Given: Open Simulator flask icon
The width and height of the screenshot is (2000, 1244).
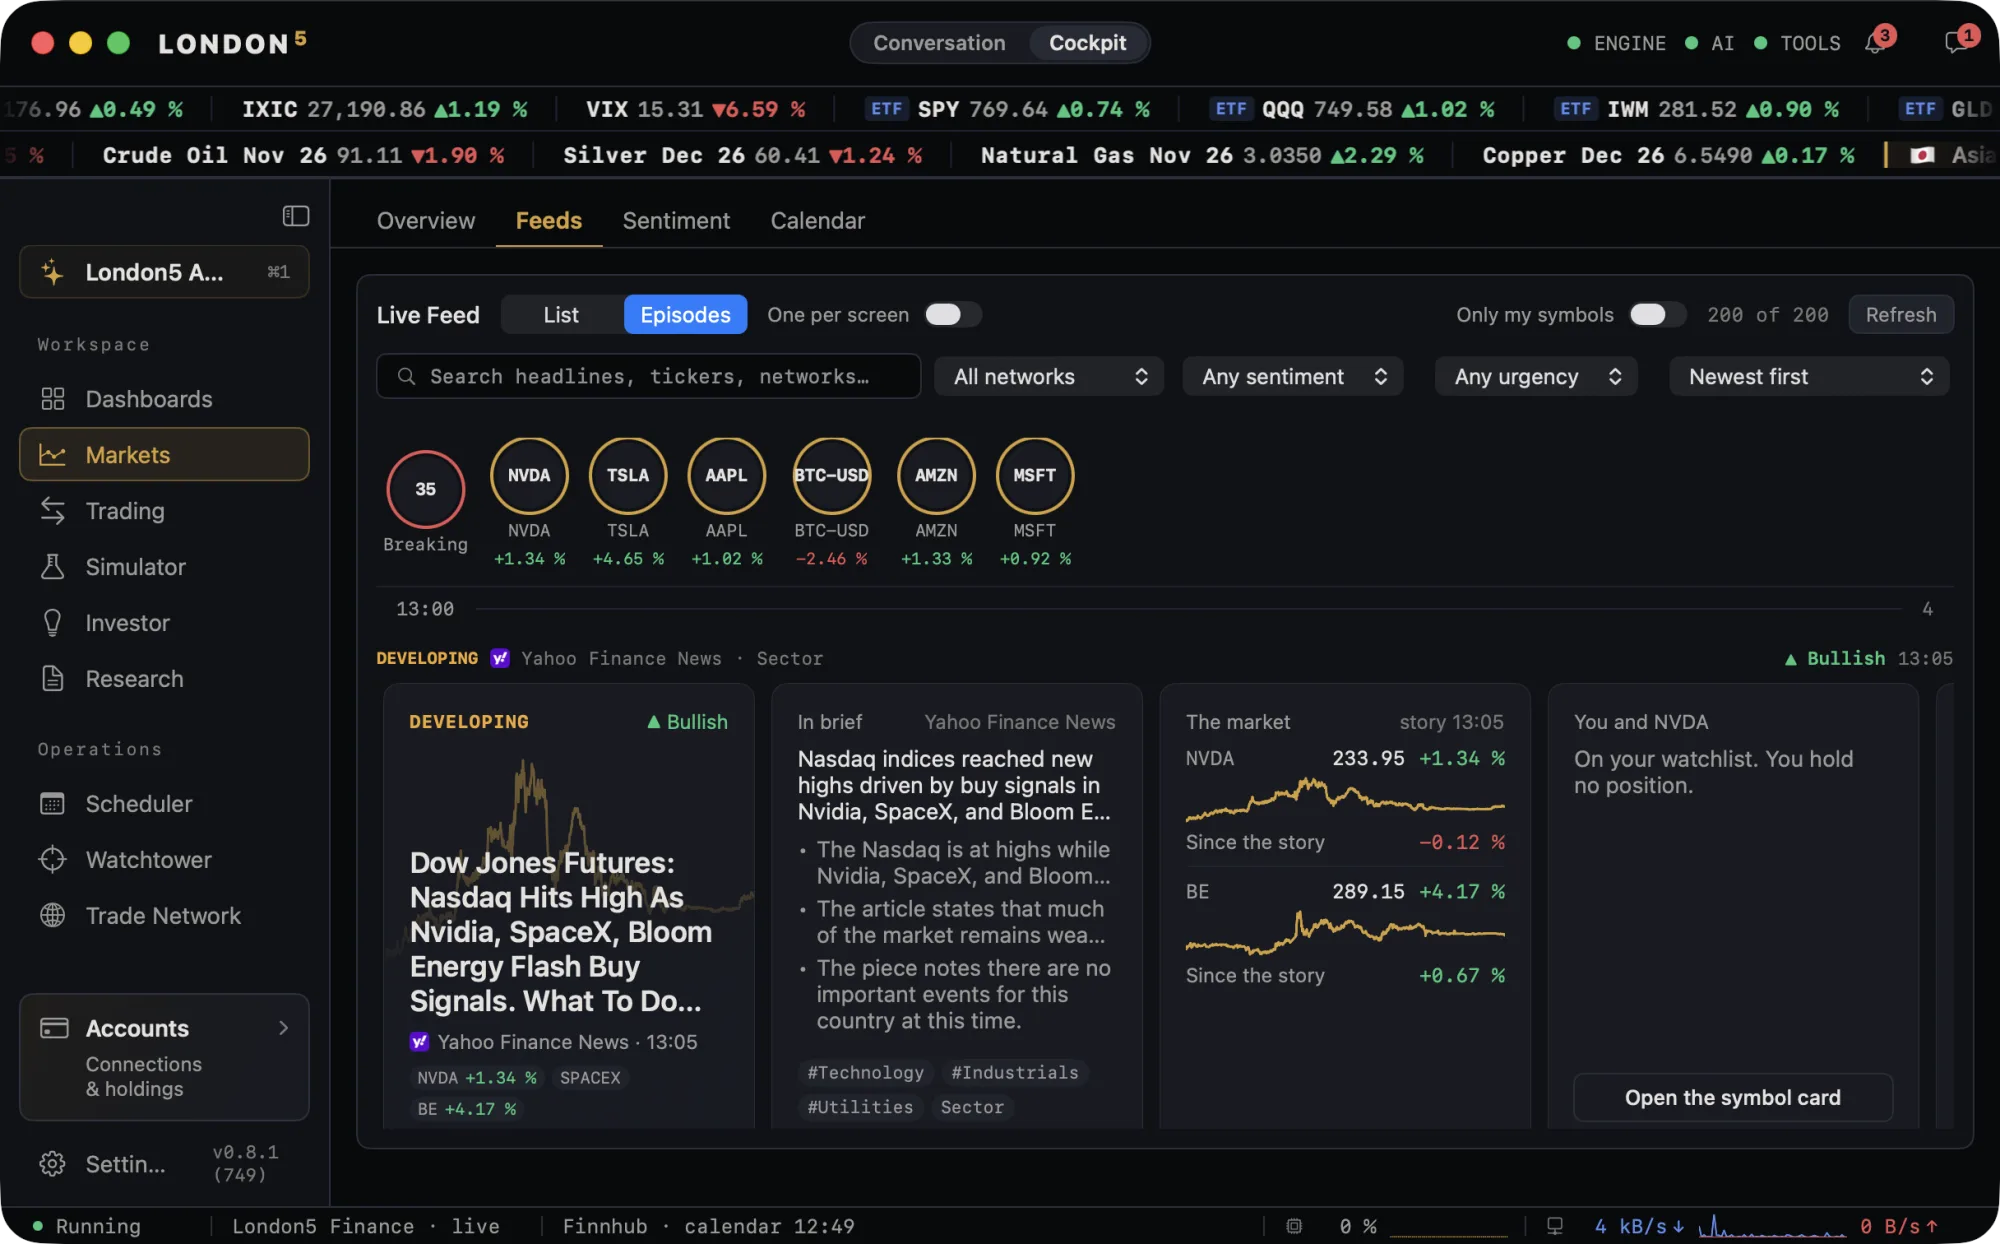Looking at the screenshot, I should [52, 567].
